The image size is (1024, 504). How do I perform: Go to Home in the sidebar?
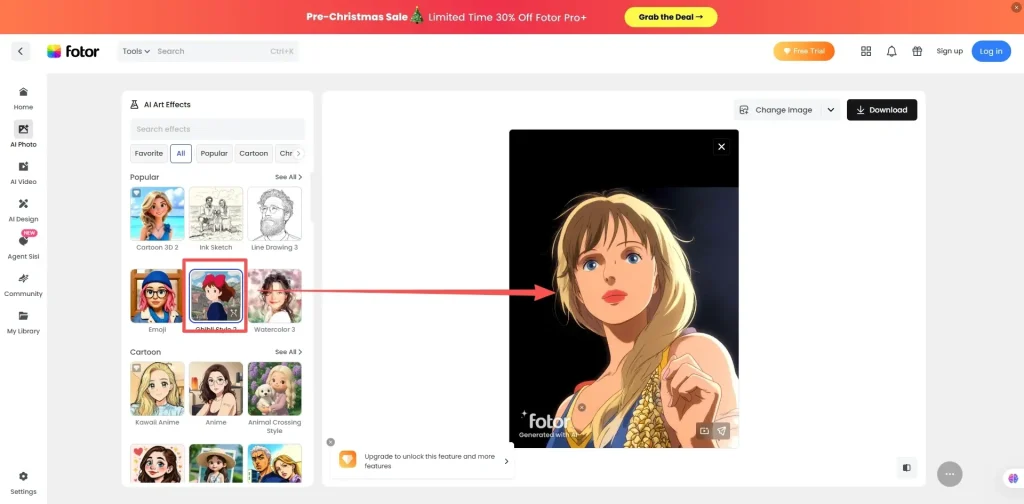point(24,98)
